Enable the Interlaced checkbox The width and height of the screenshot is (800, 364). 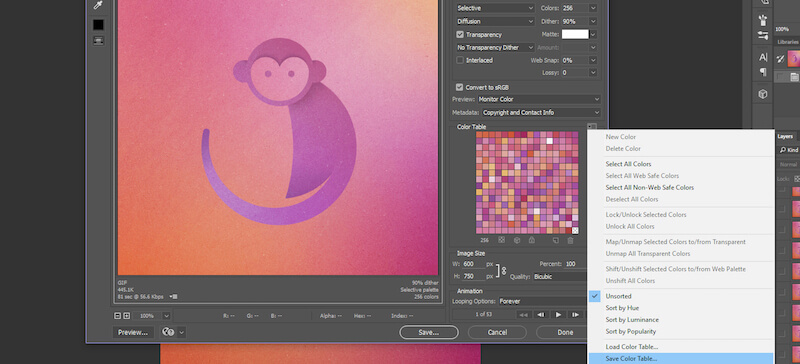point(460,60)
